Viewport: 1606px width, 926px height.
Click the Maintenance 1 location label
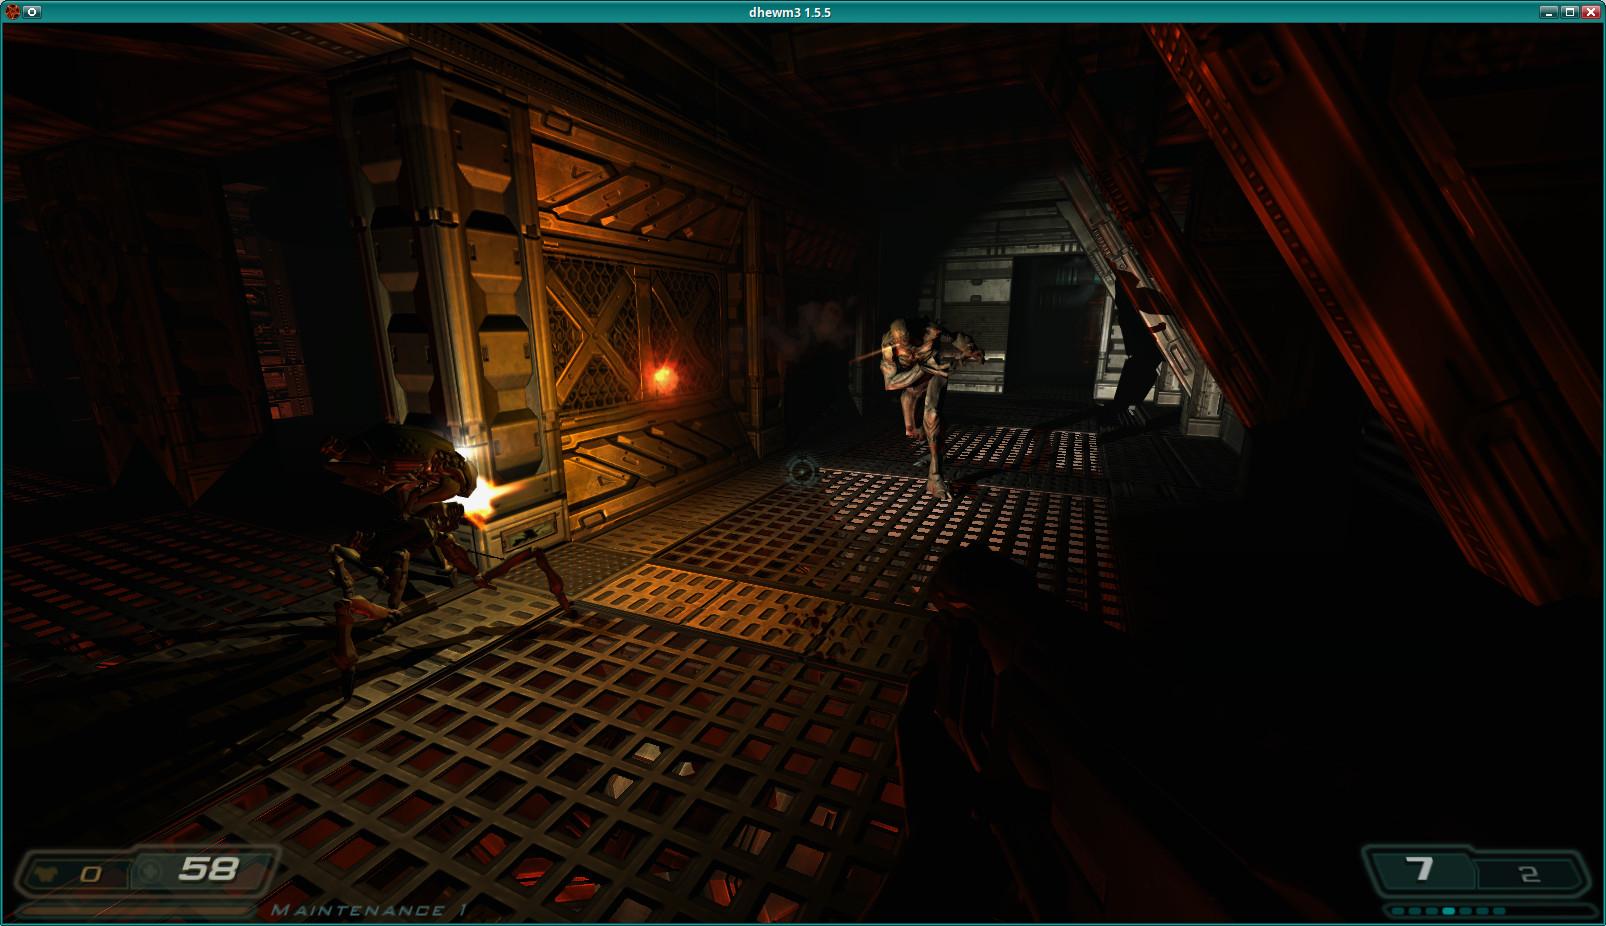coord(369,910)
